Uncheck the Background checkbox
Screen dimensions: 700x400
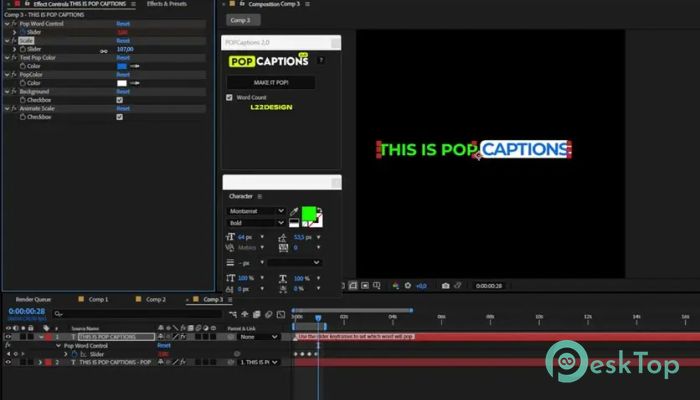tap(120, 100)
